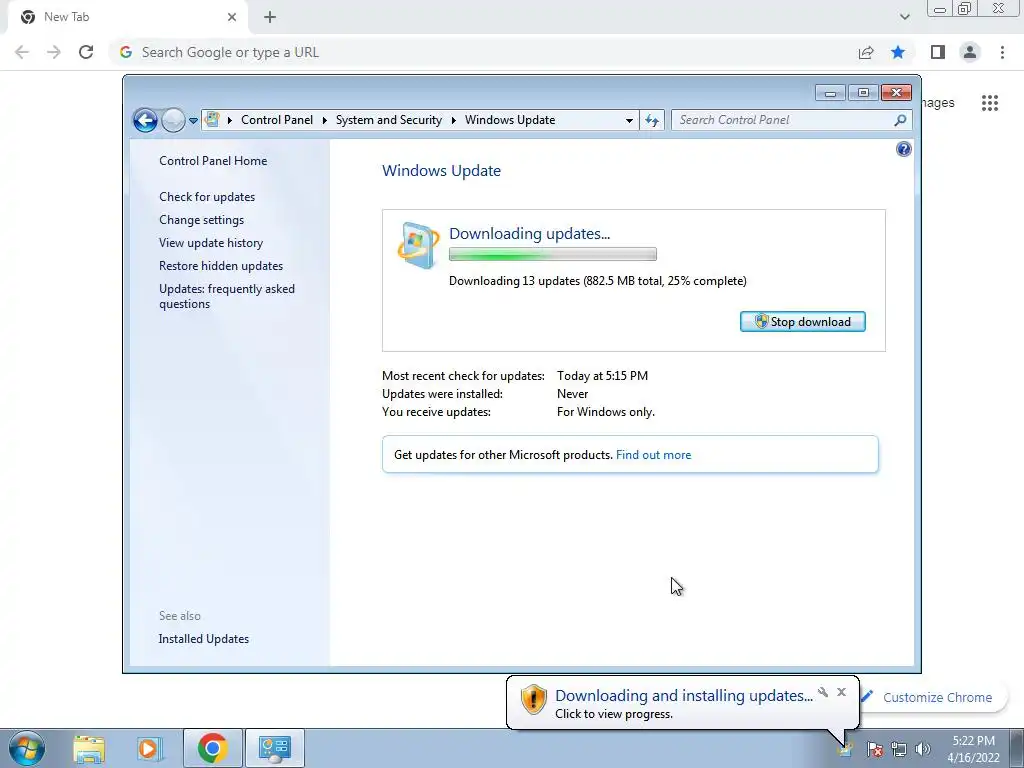Click Chrome share page icon
The height and width of the screenshot is (768, 1024).
pos(866,52)
